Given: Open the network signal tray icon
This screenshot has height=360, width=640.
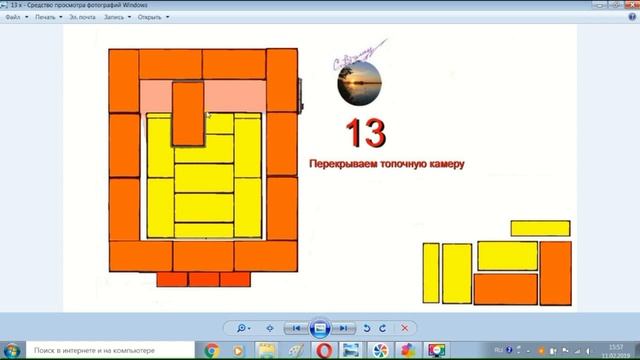Looking at the screenshot, I should 577,351.
